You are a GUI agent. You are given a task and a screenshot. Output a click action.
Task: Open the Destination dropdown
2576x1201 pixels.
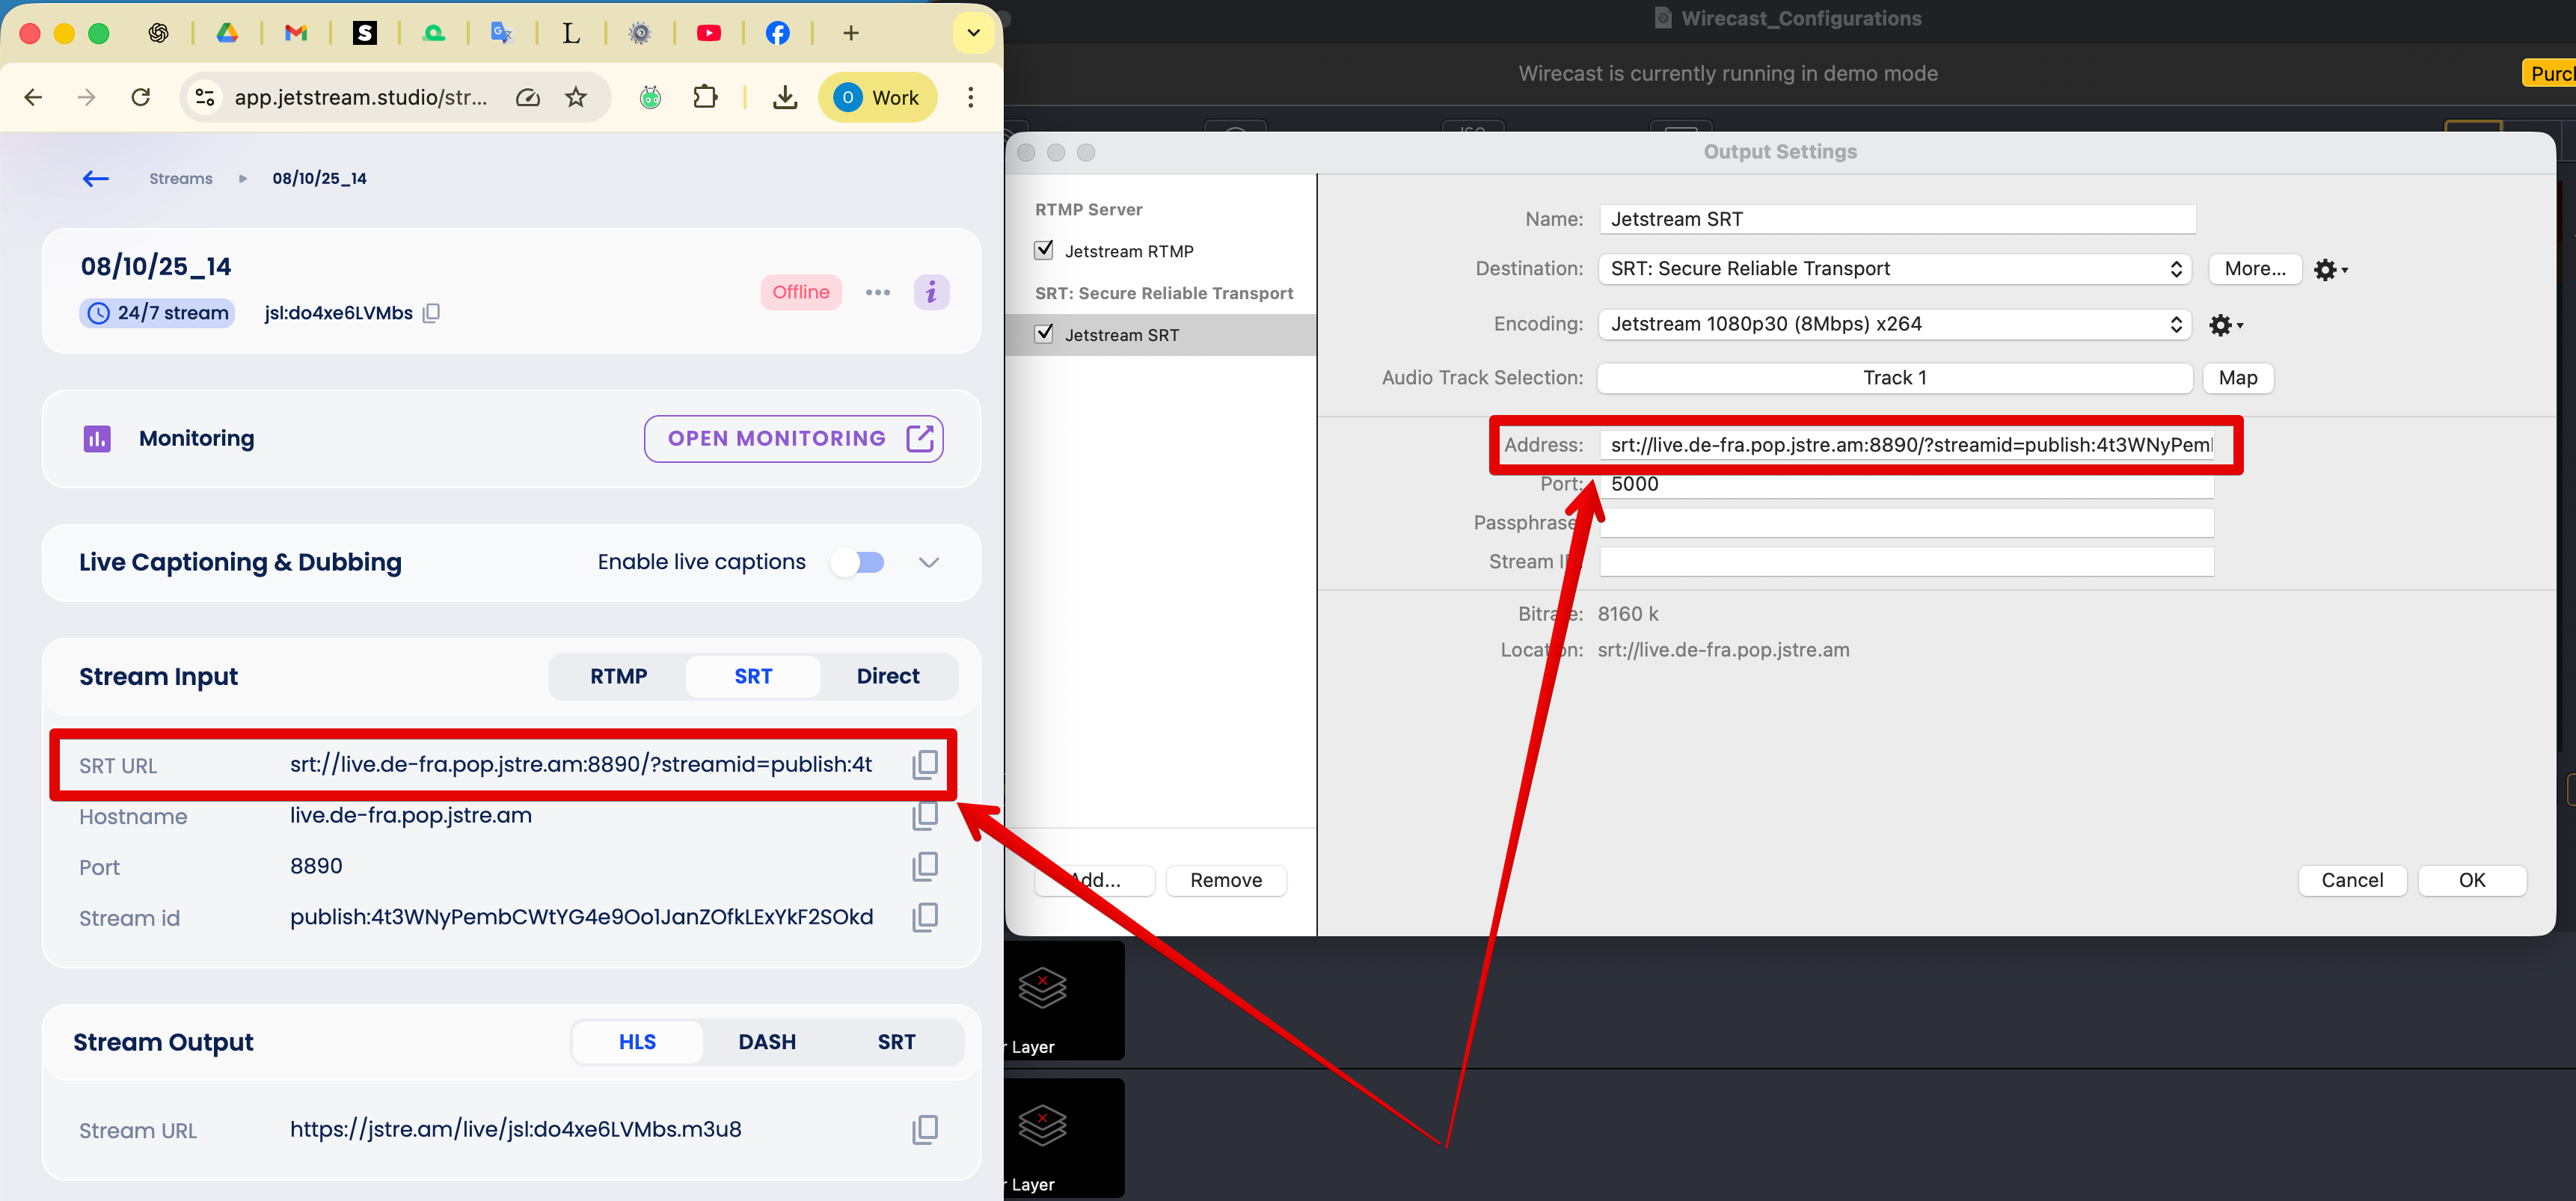click(1894, 269)
